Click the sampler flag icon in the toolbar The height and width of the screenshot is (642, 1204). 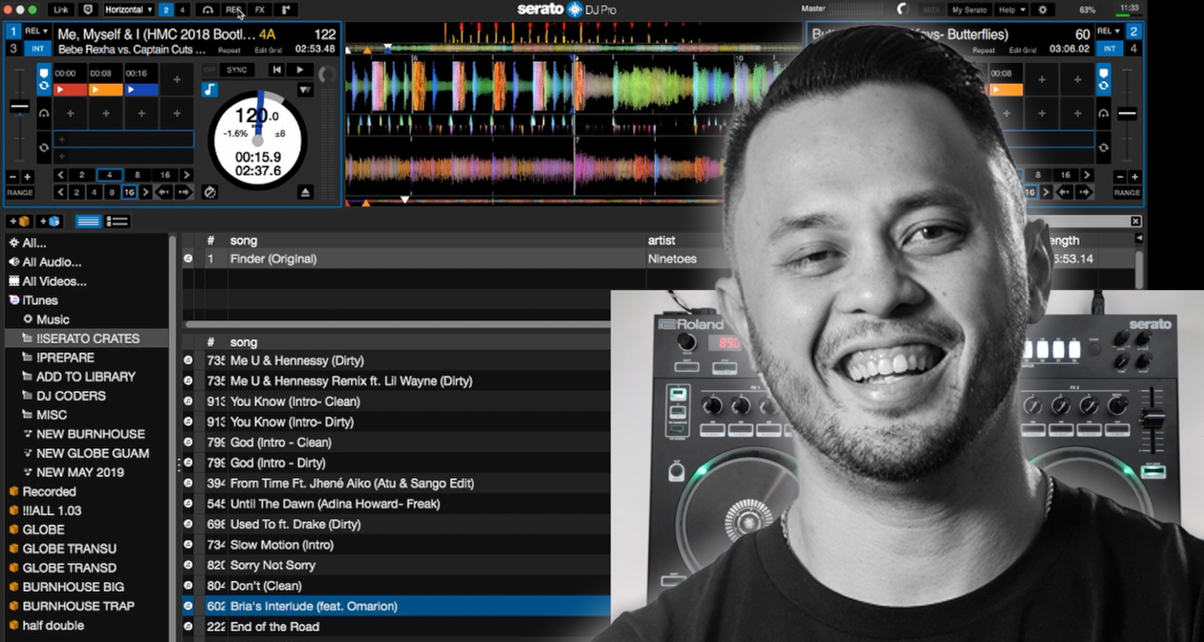tap(286, 9)
